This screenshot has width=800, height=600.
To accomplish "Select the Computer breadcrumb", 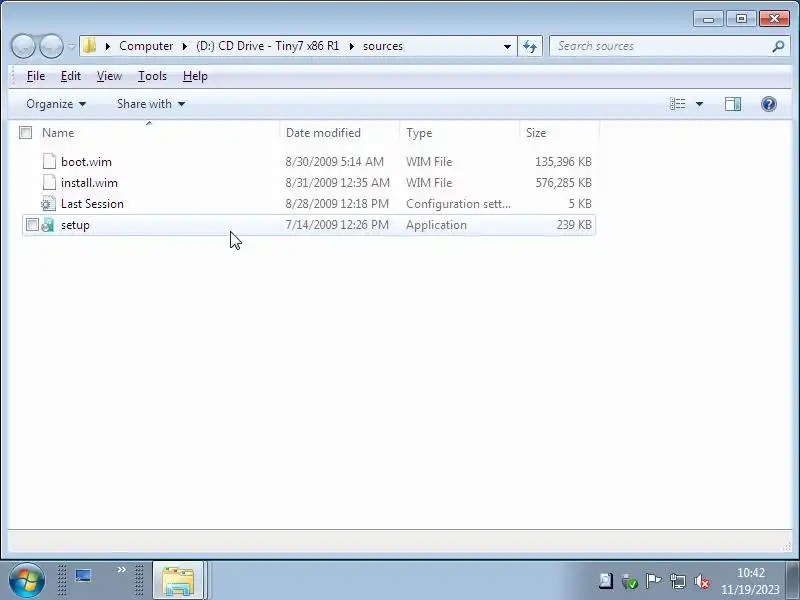I will [x=146, y=46].
